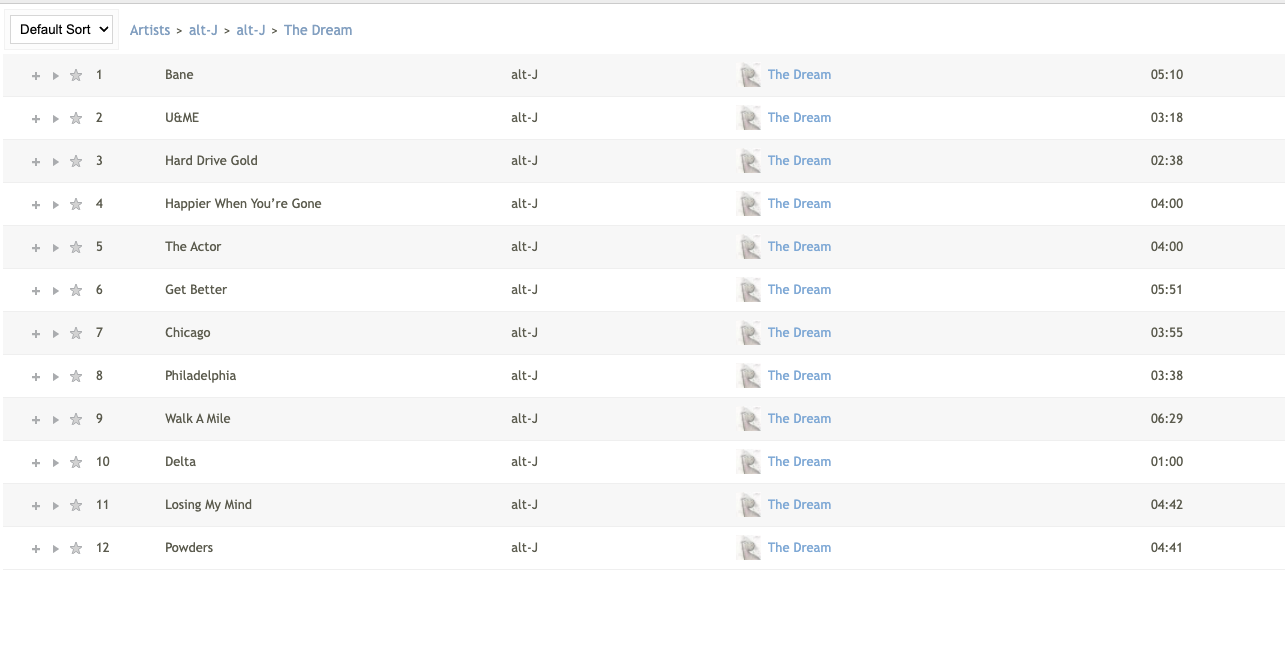Select the track title Losing My Mind
The height and width of the screenshot is (648, 1285).
tap(208, 505)
